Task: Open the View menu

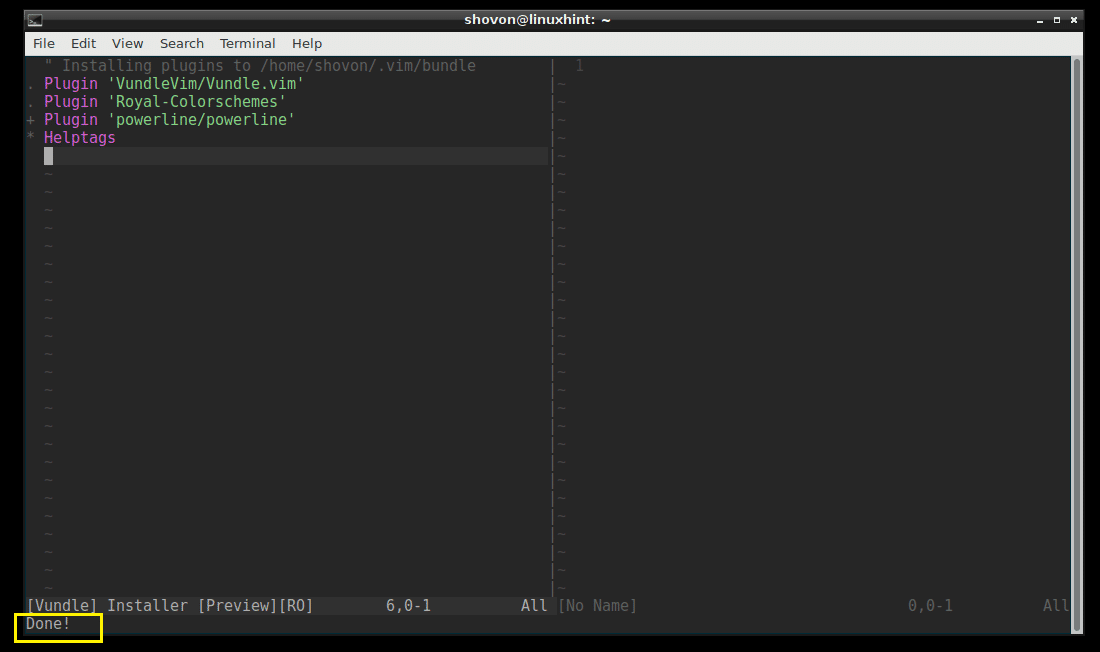Action: point(127,44)
